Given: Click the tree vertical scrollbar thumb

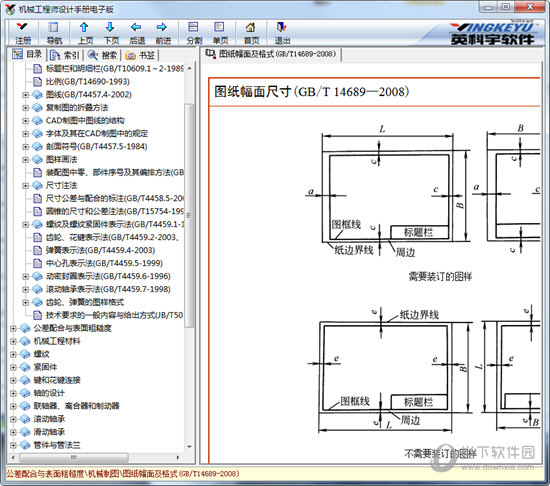Looking at the screenshot, I should click(189, 216).
